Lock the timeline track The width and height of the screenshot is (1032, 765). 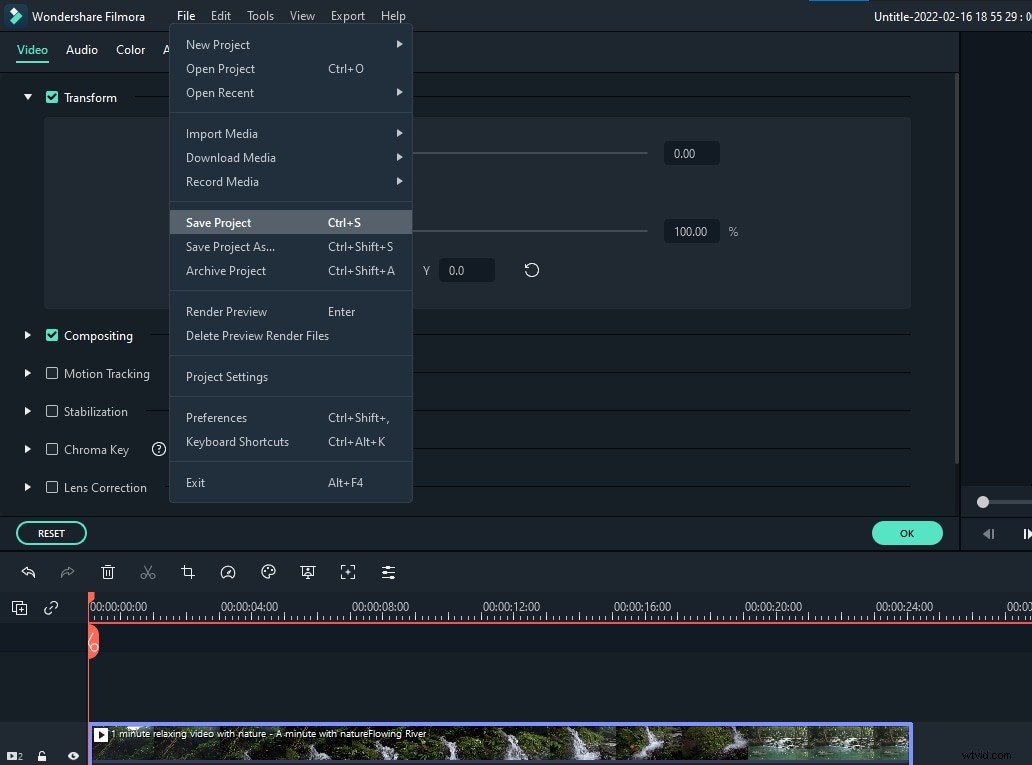tap(41, 756)
